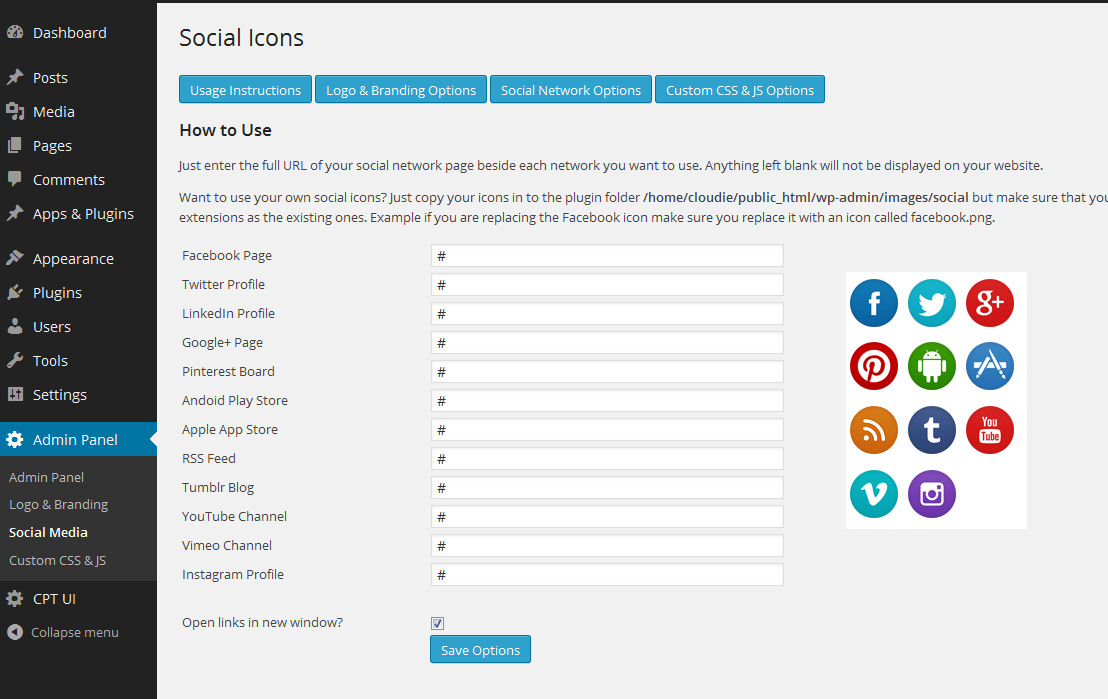
Task: Click the Twitter bird icon
Action: pos(931,303)
